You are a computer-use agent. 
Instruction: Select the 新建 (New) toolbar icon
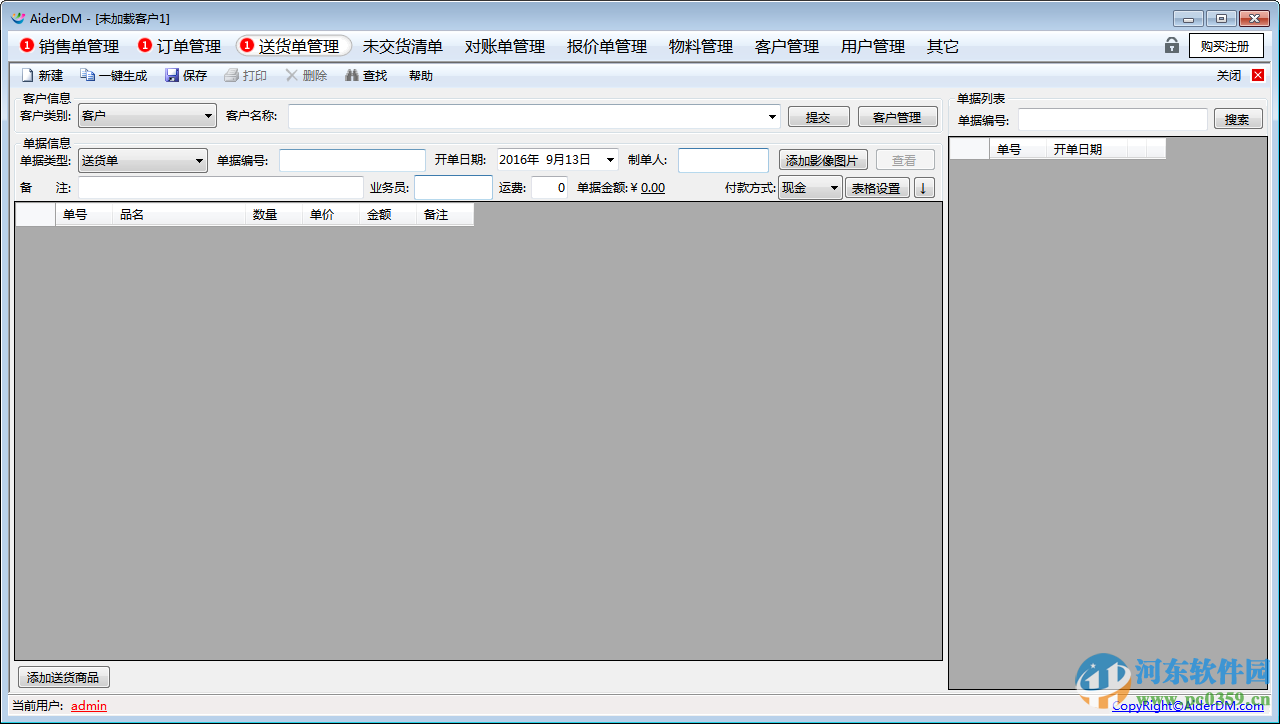42,74
